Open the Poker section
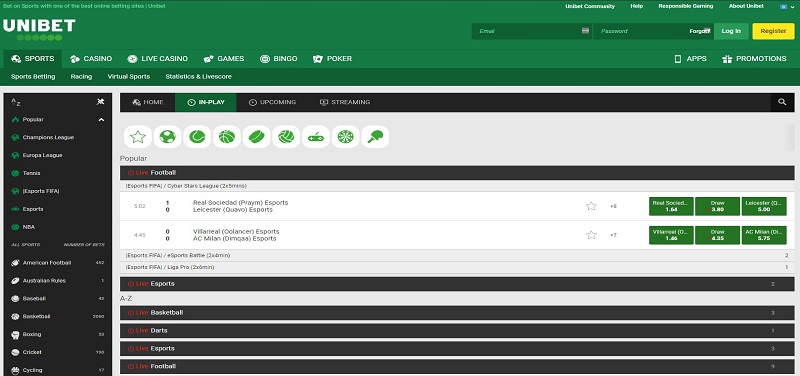This screenshot has width=800, height=376. [332, 59]
